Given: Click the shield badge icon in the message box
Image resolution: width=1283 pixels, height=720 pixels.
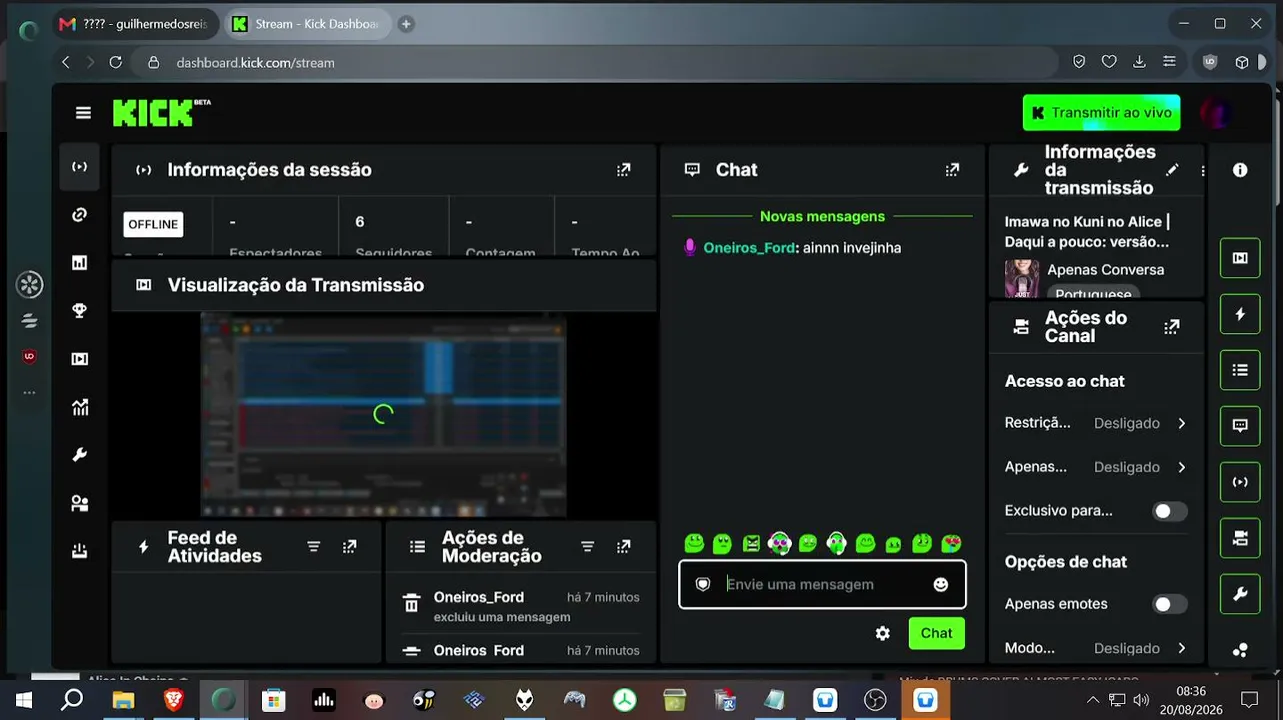Looking at the screenshot, I should (703, 585).
